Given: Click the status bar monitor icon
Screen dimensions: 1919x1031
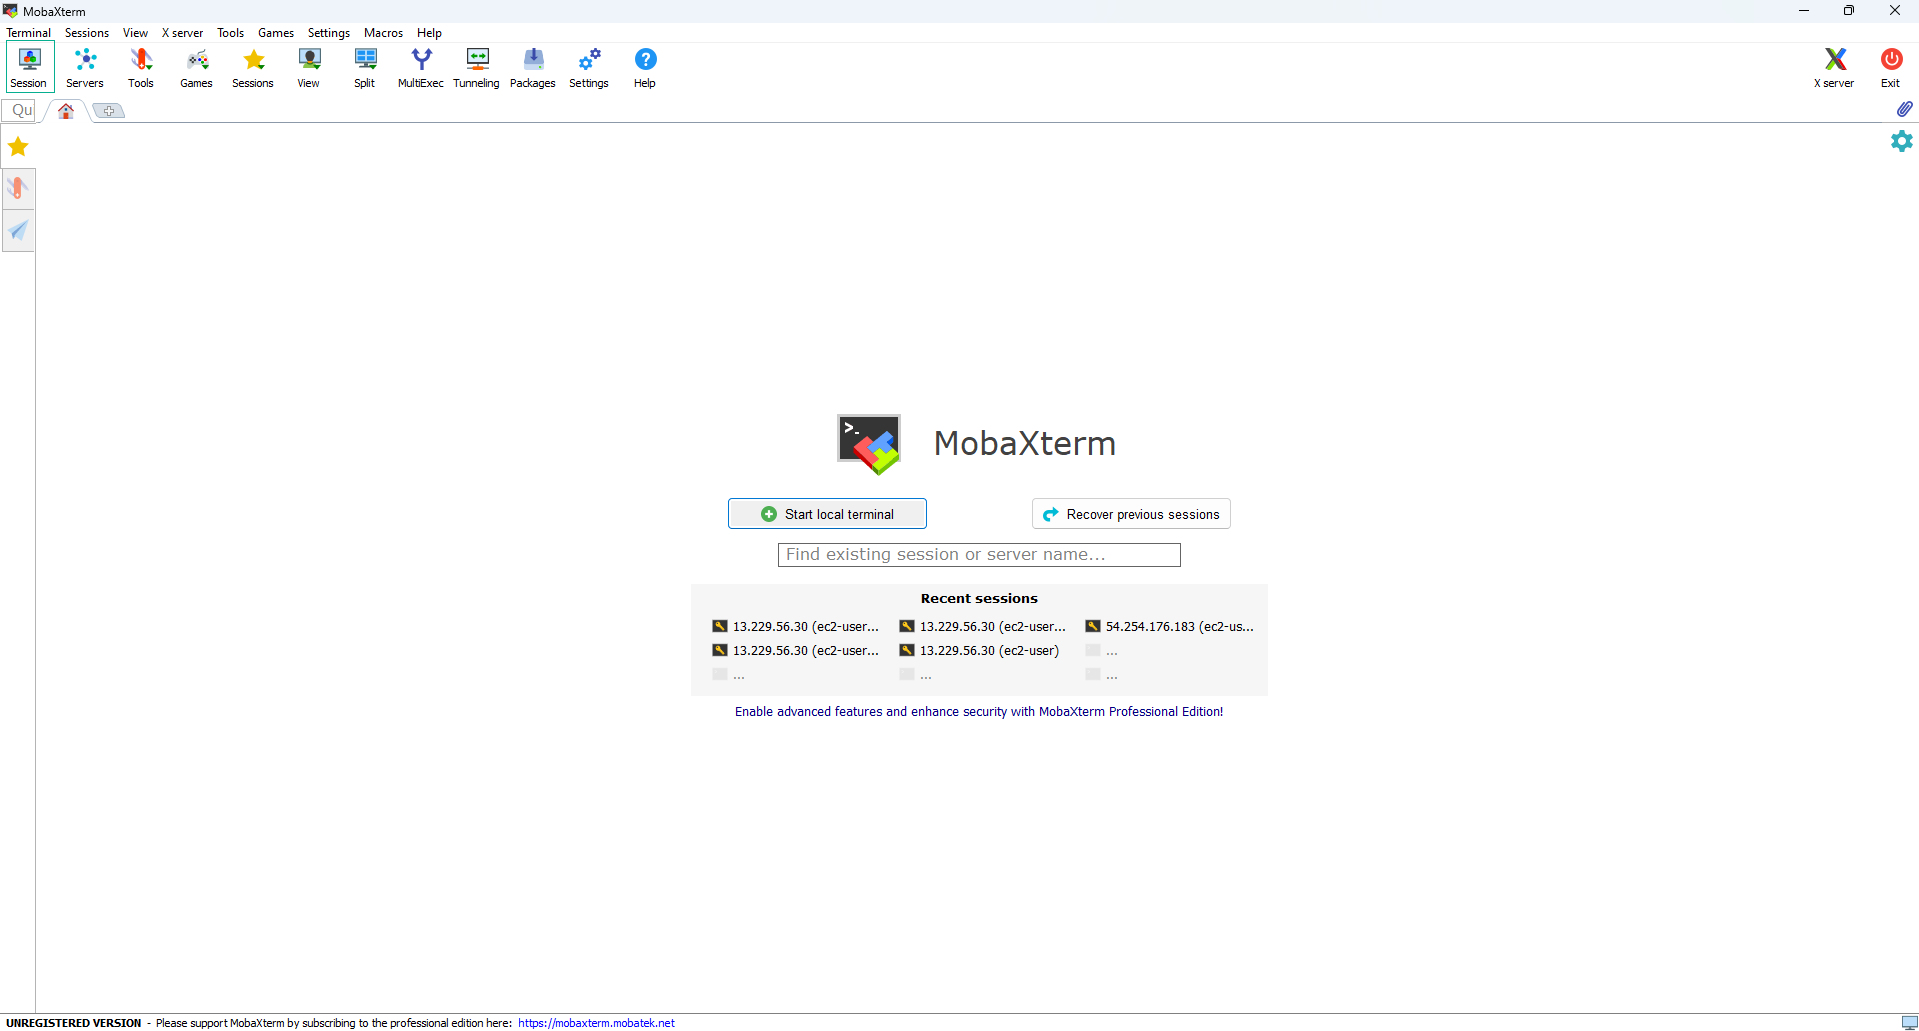Looking at the screenshot, I should [1909, 1023].
